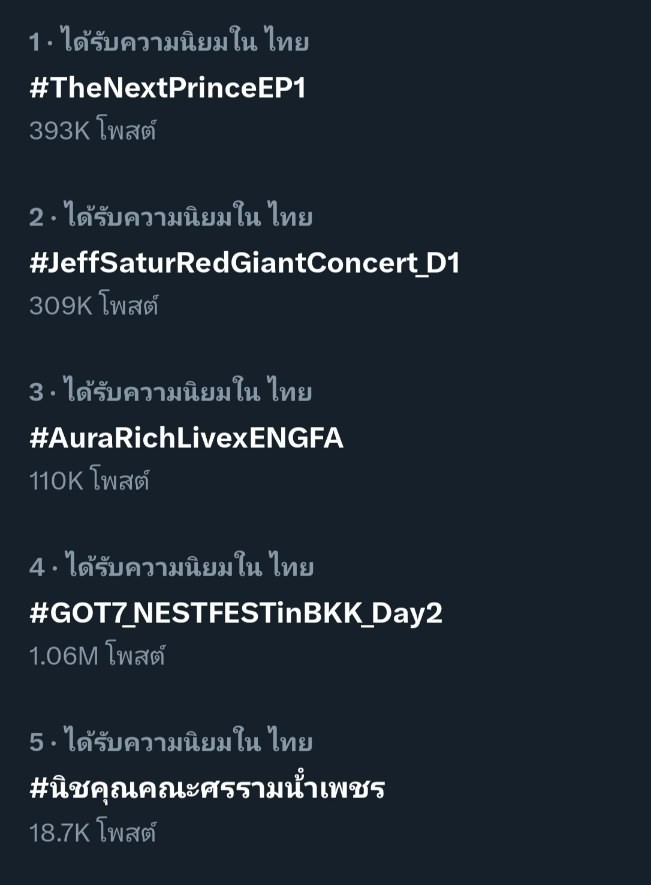Open the #JeffSaturRedGiantConcert_D1 hashtag
This screenshot has width=651, height=885.
pyautogui.click(x=244, y=264)
